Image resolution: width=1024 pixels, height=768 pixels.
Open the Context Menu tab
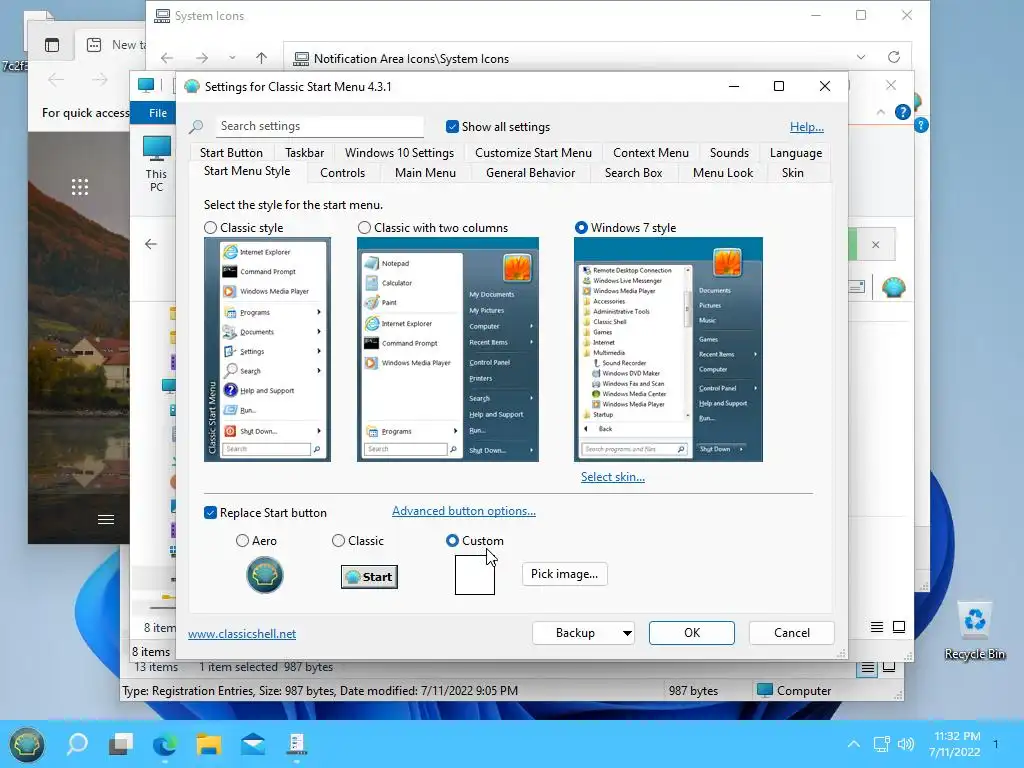tap(650, 153)
